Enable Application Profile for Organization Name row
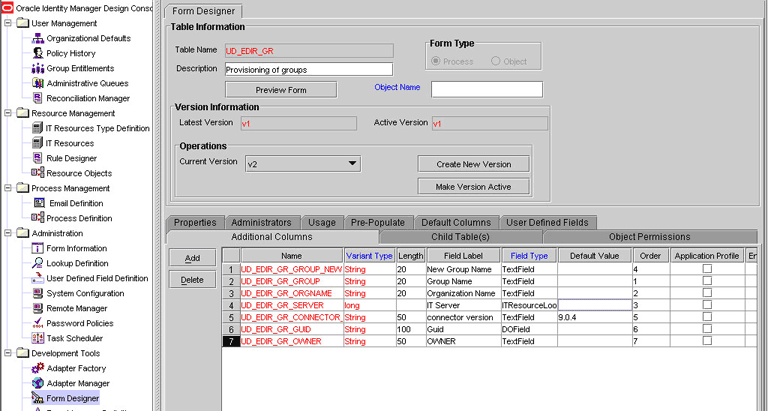The image size is (768, 411). 707,292
